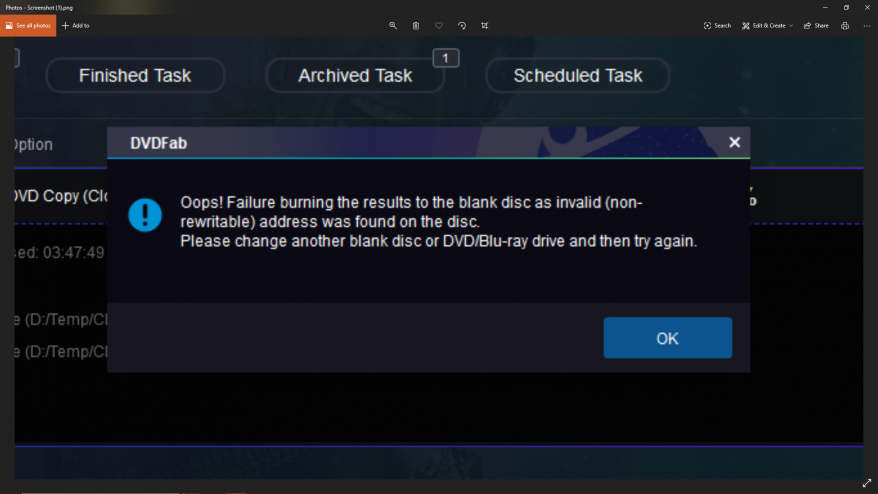Open the Add to menu

[x=76, y=25]
